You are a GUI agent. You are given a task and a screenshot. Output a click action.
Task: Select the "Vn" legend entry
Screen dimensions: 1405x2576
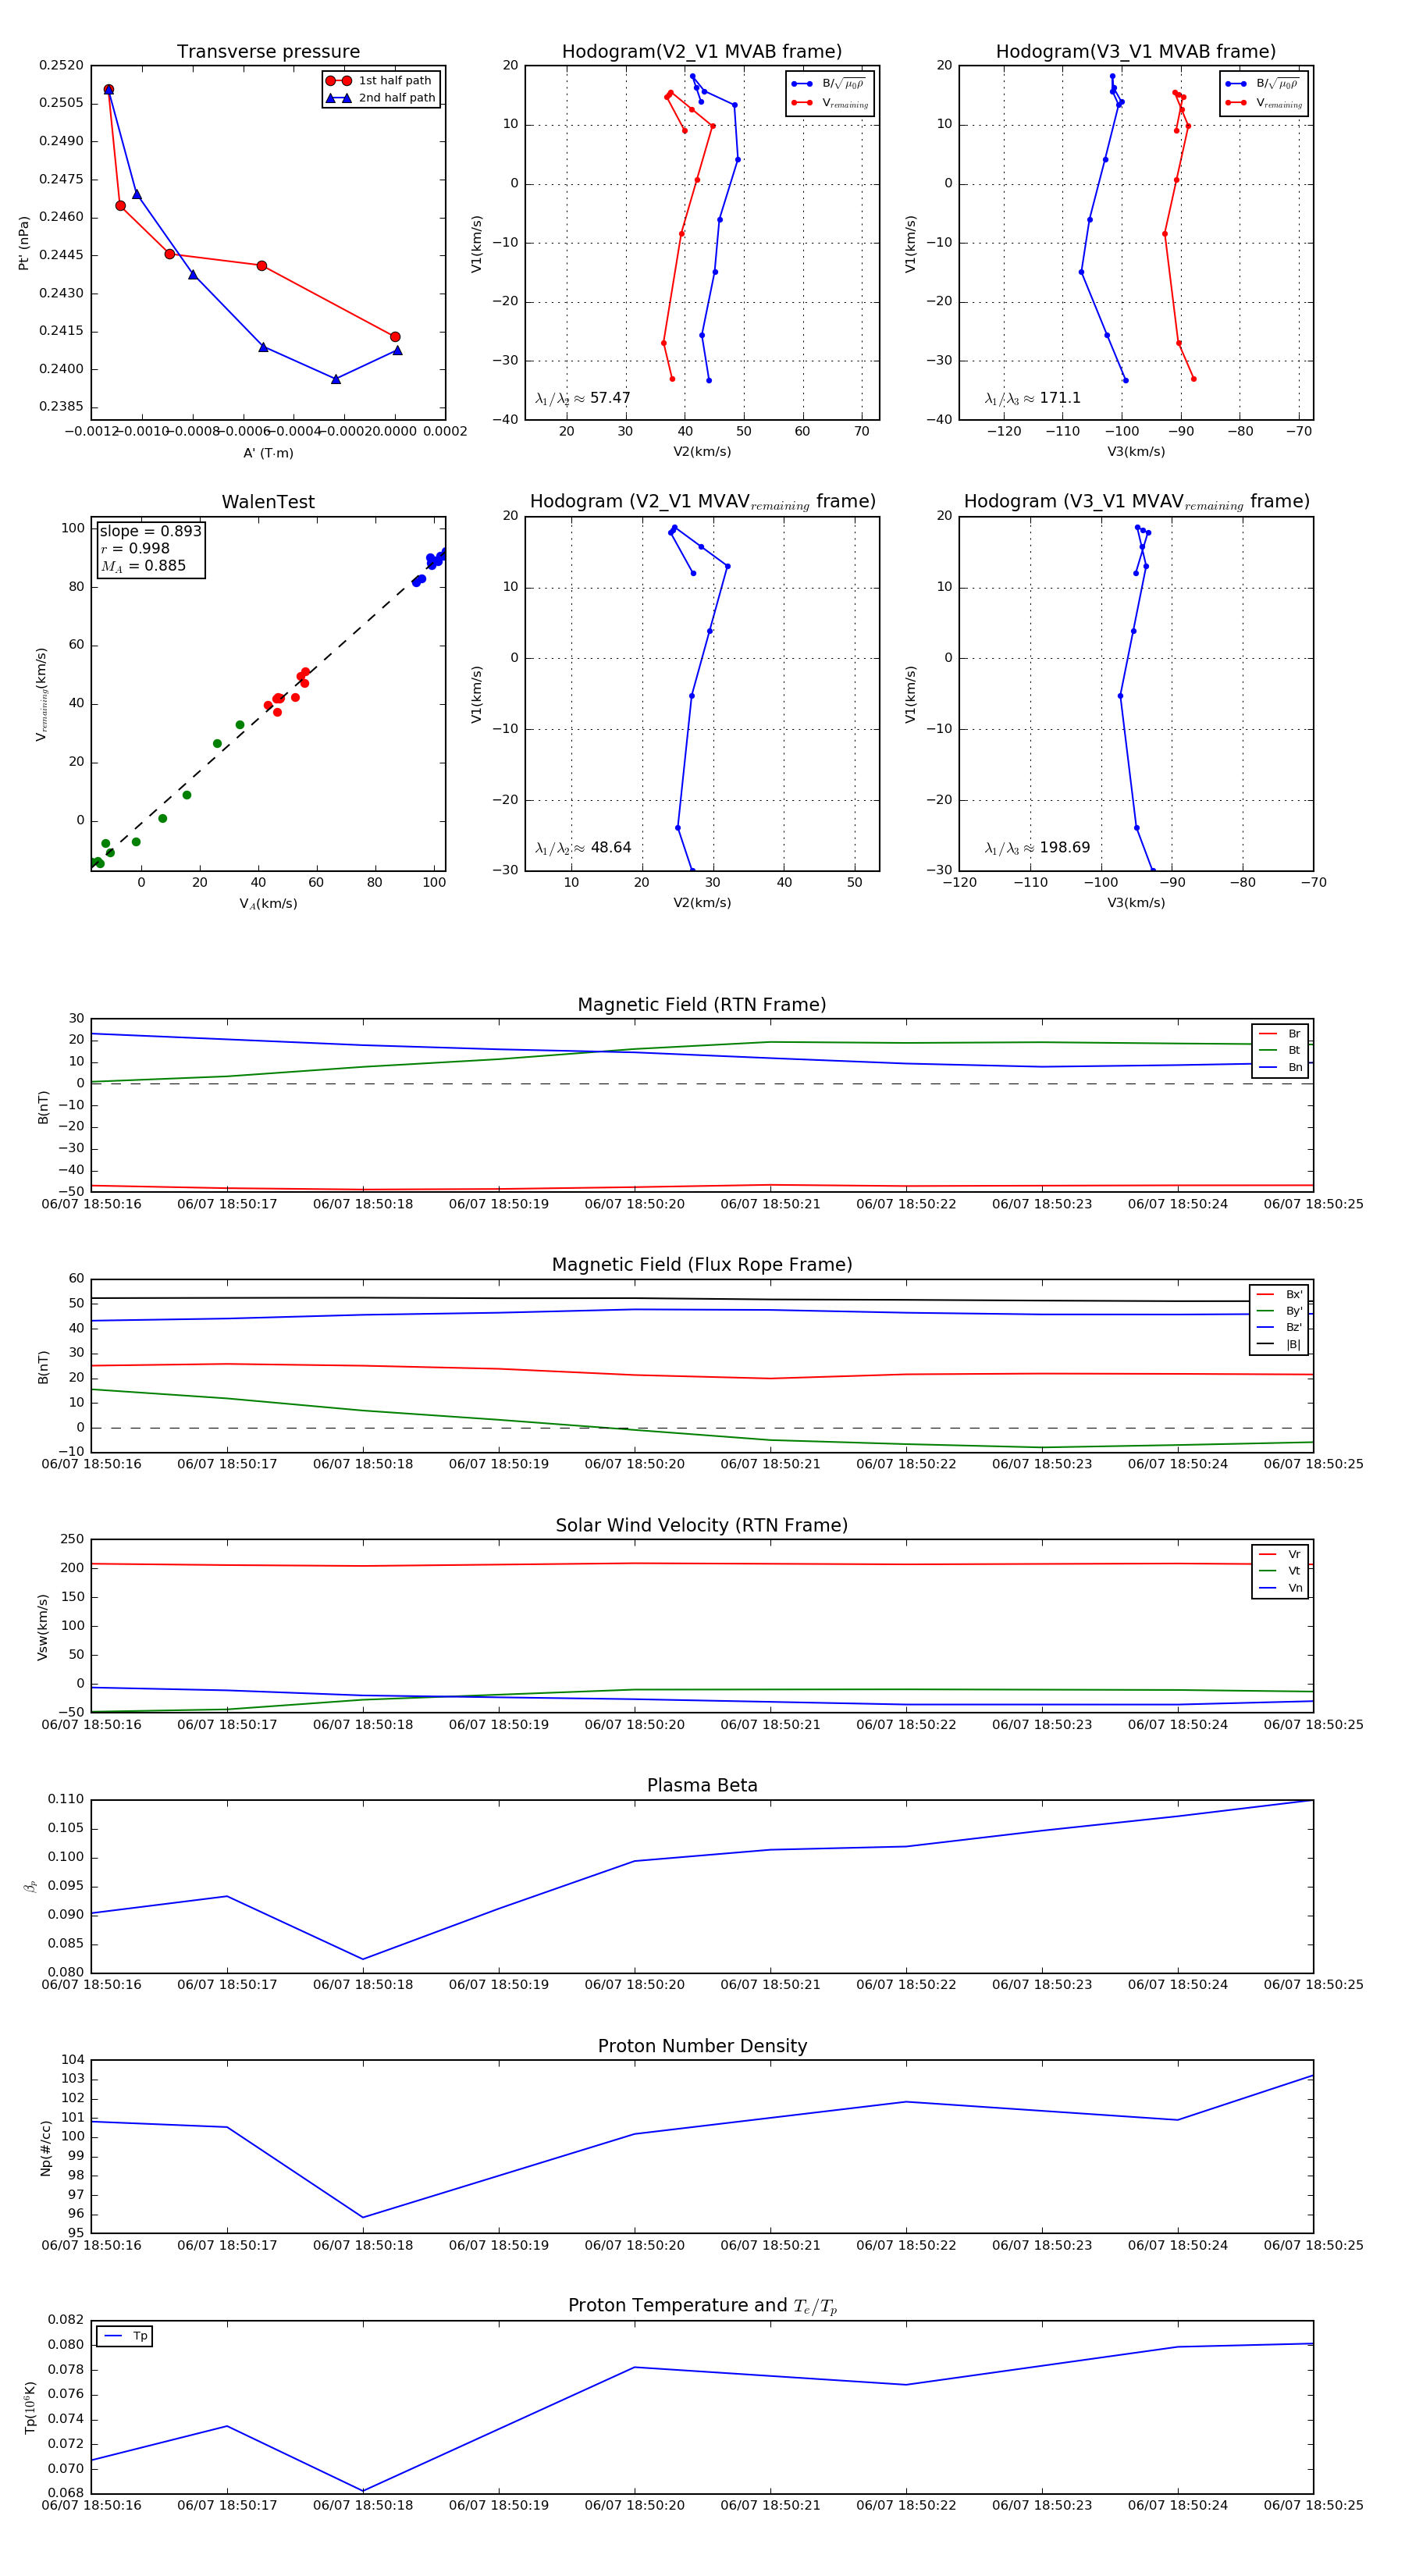coord(1280,1588)
